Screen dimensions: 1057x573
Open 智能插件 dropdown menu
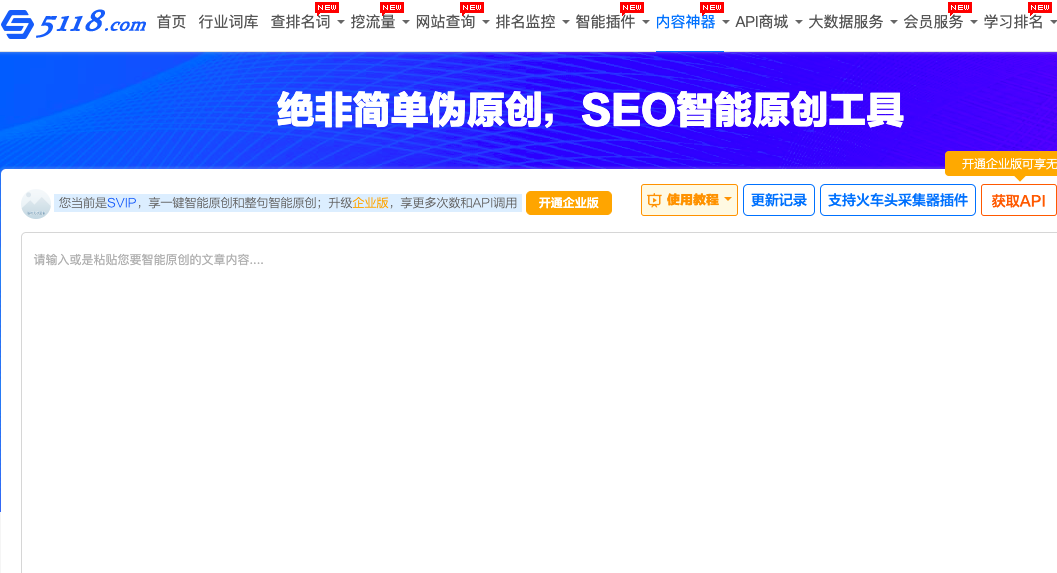click(612, 22)
